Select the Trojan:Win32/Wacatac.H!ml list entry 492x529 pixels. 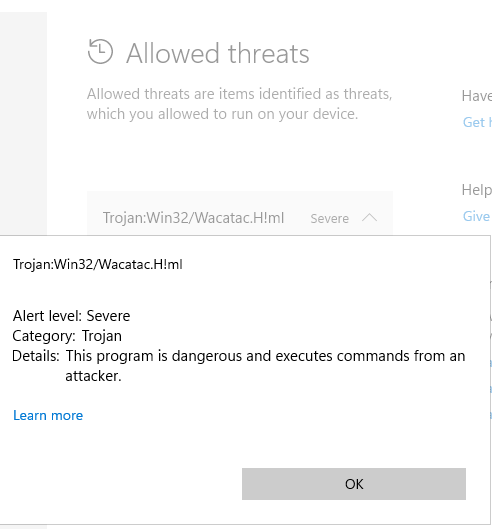[x=240, y=213]
